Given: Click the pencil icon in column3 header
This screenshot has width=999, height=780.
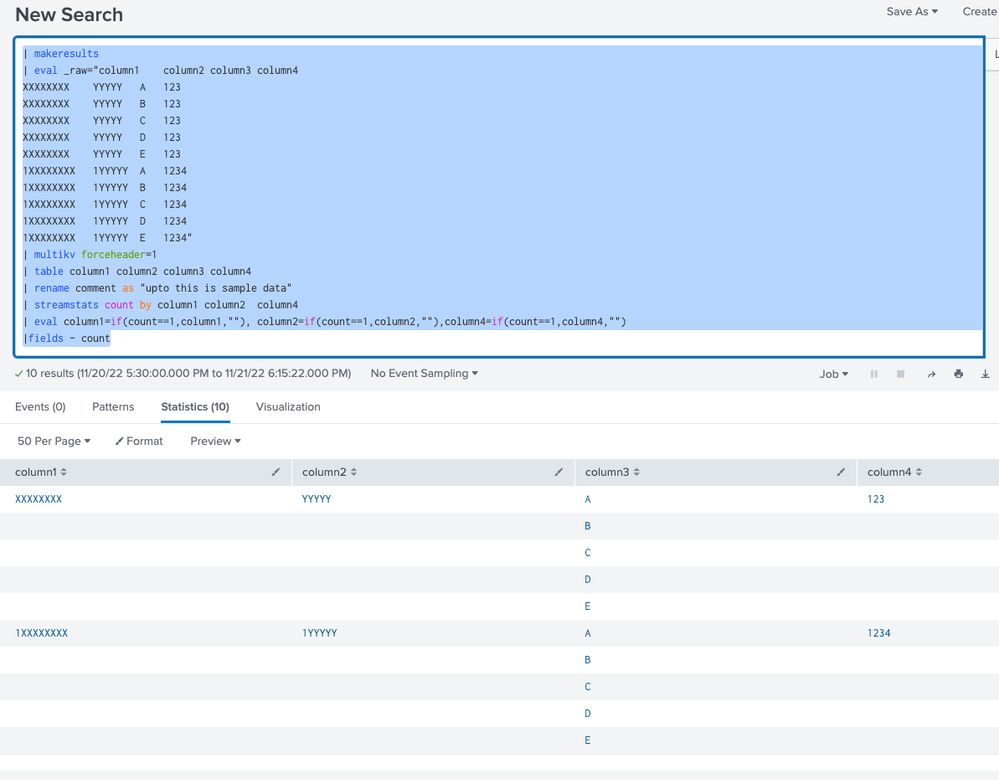Looking at the screenshot, I should [841, 472].
